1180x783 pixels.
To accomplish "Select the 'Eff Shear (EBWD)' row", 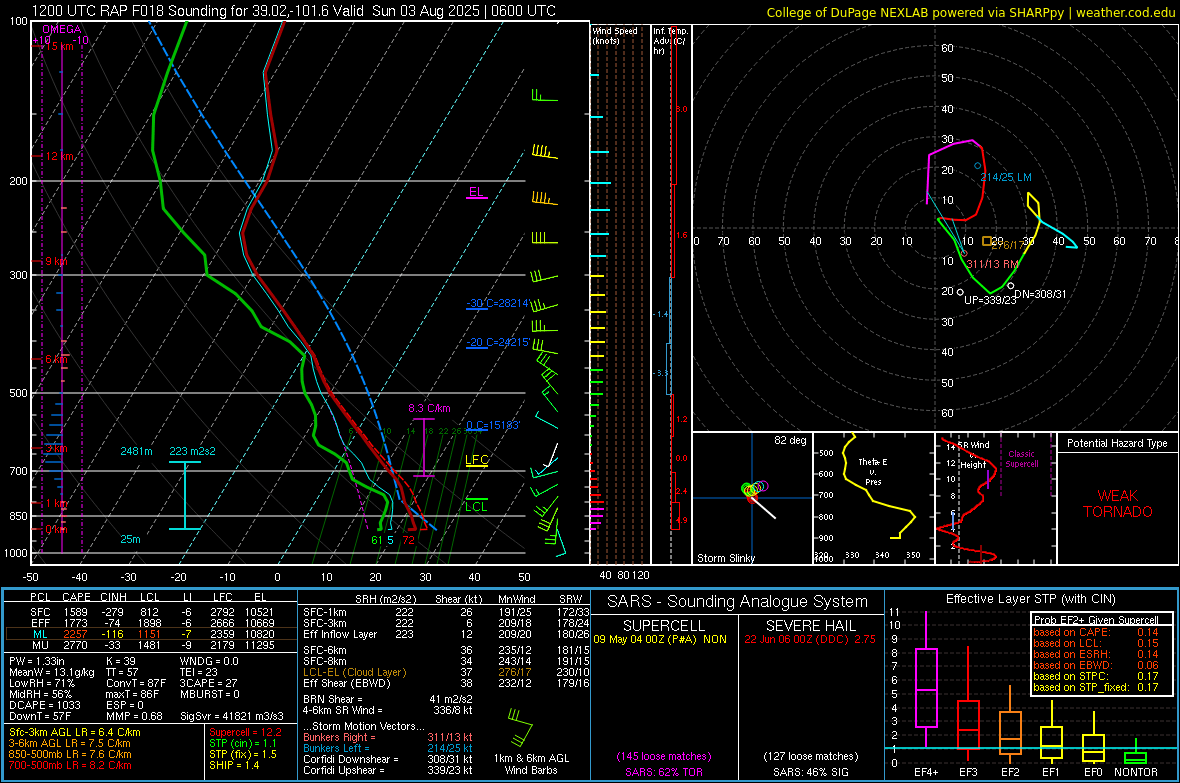I will [x=446, y=683].
